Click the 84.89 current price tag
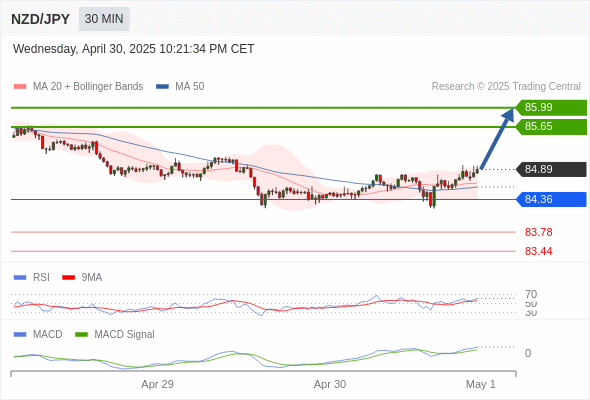The image size is (590, 400). (x=551, y=169)
